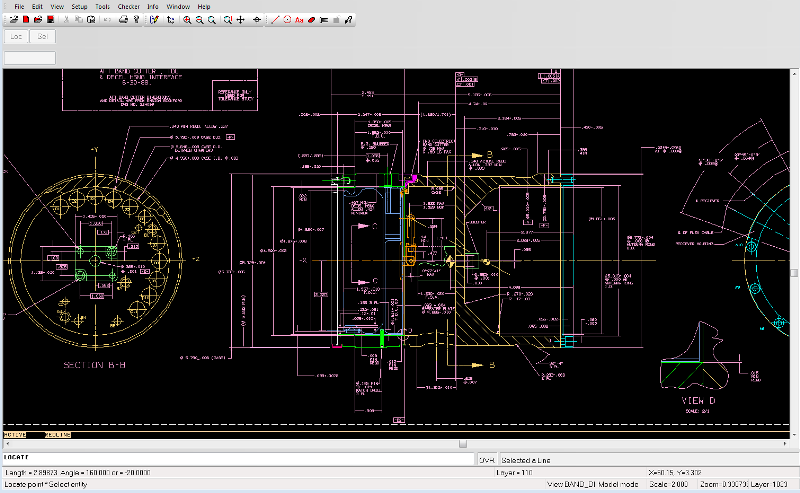The width and height of the screenshot is (800, 493).
Task: Select the red Text annotation tool
Action: point(299,19)
